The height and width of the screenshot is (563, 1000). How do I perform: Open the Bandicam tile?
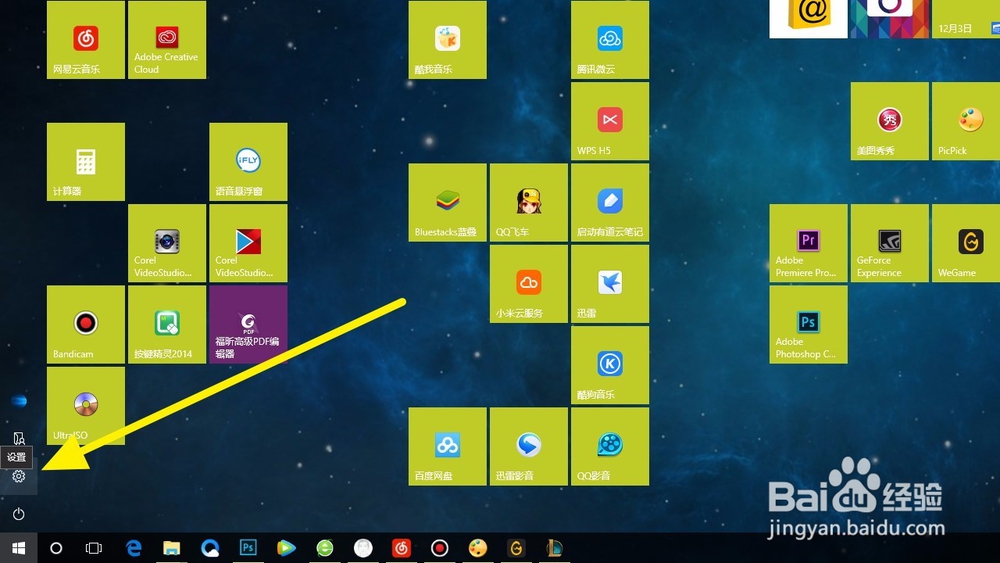(85, 325)
